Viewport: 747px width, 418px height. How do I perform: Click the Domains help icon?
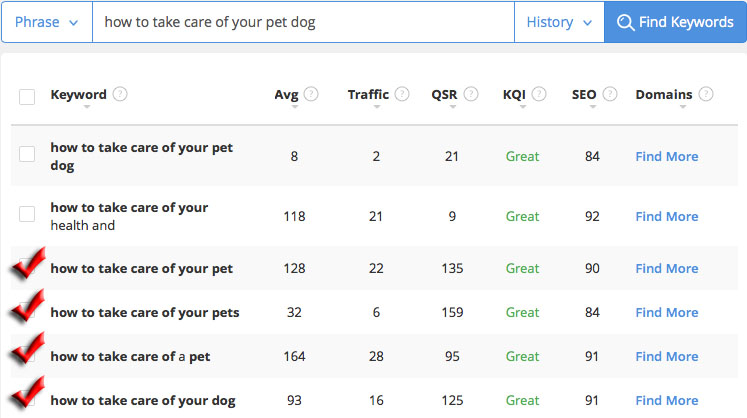(706, 94)
